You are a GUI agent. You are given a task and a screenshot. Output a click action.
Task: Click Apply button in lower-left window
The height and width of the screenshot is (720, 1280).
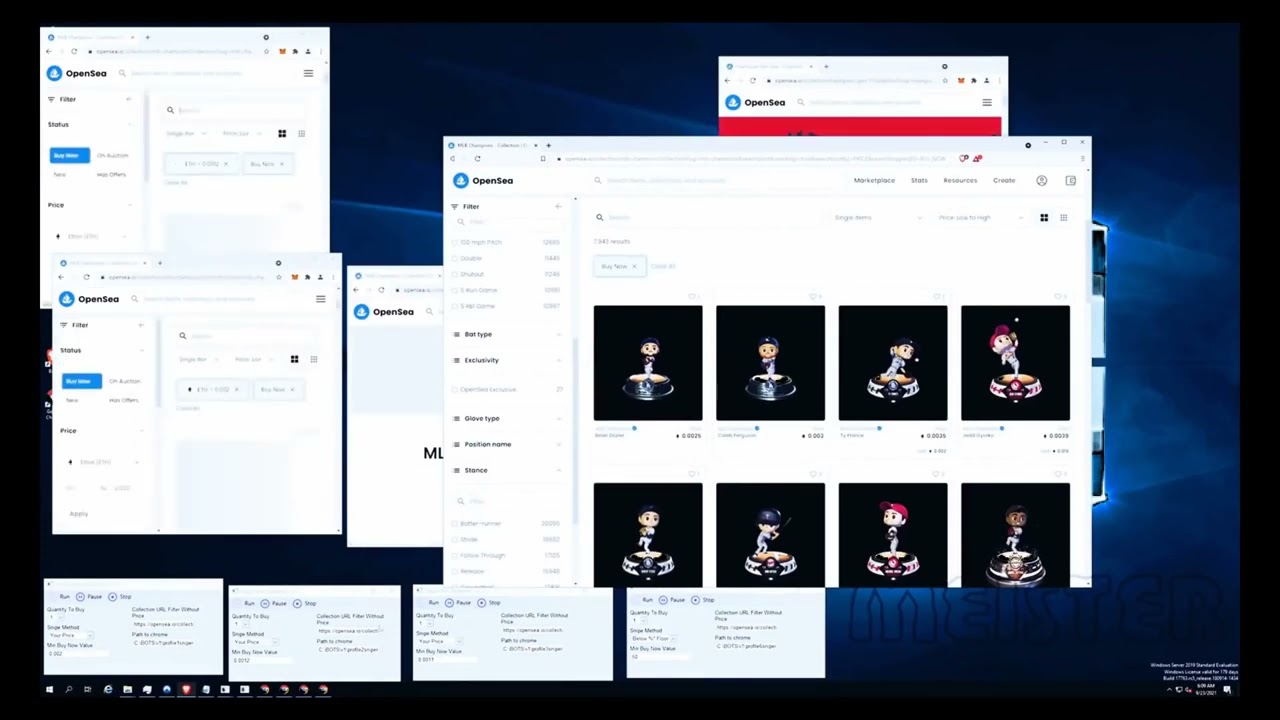(79, 514)
